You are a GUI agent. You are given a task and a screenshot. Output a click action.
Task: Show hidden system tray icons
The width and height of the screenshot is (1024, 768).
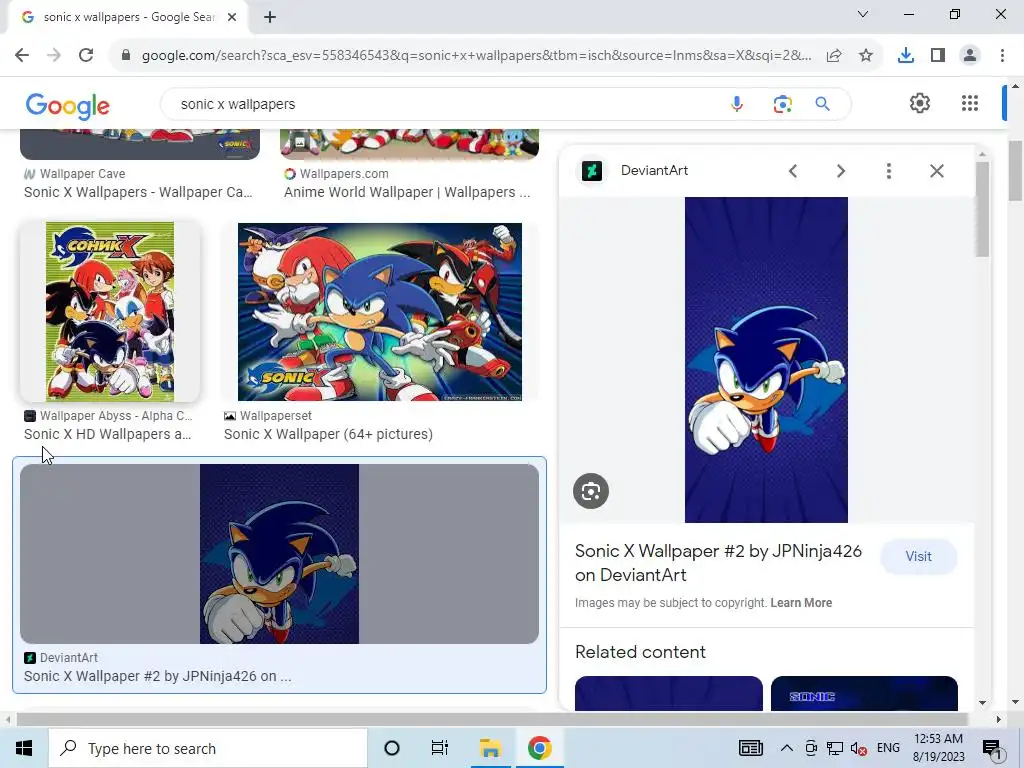click(x=787, y=748)
